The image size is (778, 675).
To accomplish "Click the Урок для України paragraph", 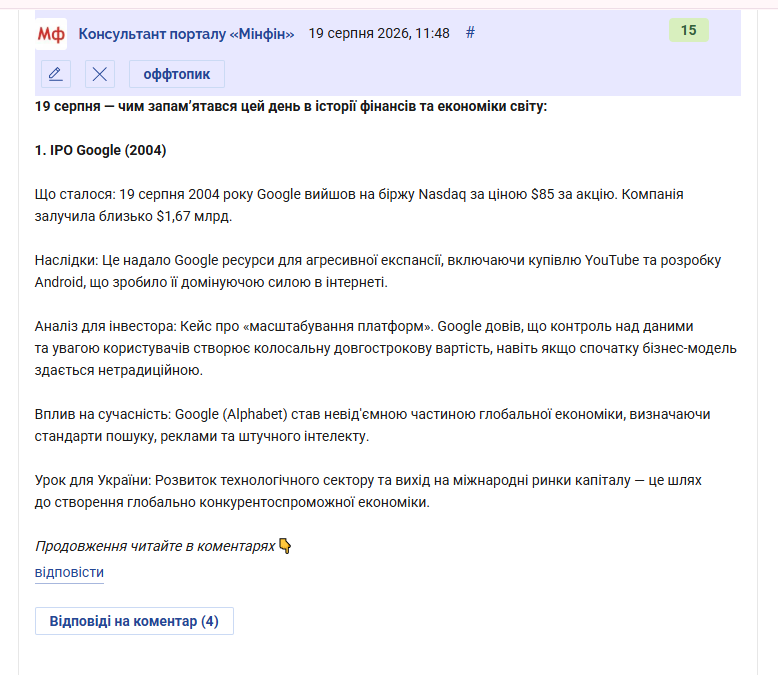I will coord(368,491).
